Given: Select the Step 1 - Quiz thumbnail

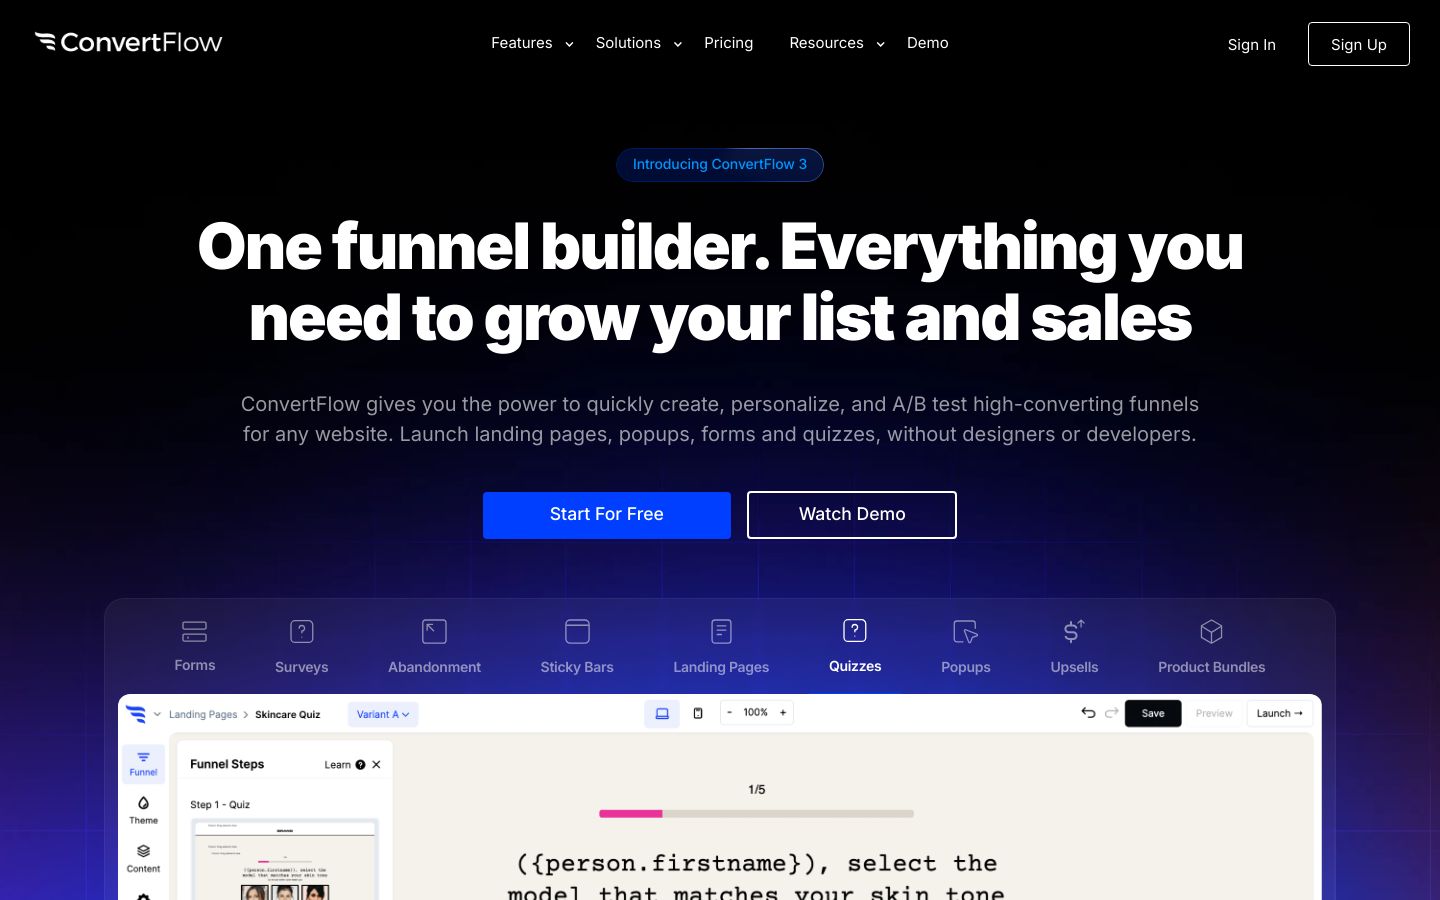Looking at the screenshot, I should coord(285,859).
